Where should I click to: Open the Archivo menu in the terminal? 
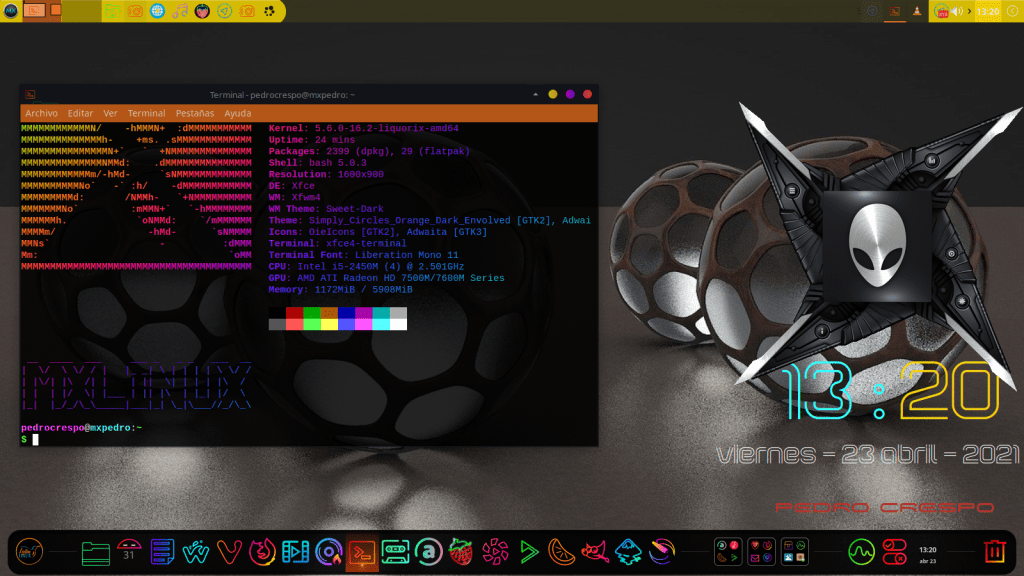coord(41,113)
